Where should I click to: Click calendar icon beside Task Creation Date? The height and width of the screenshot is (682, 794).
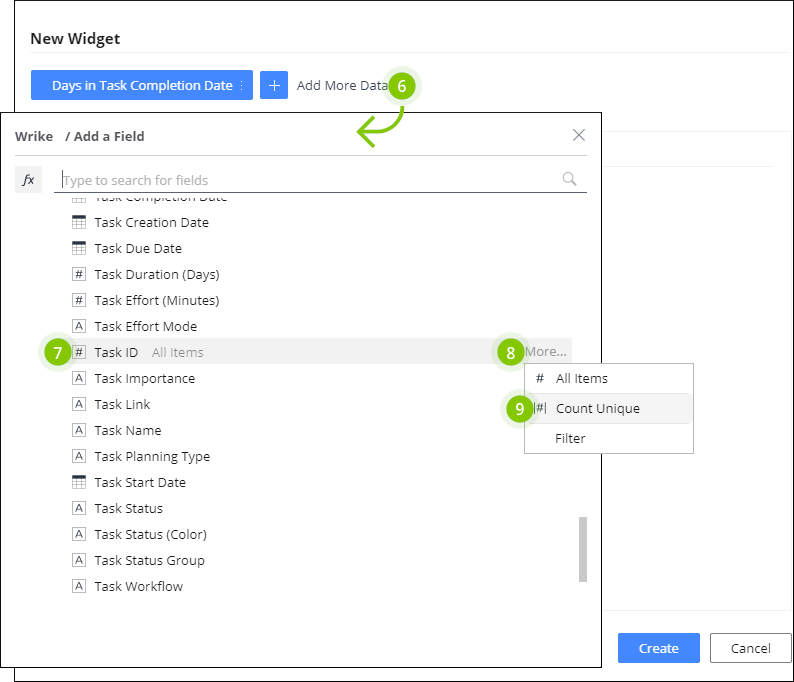(x=79, y=222)
